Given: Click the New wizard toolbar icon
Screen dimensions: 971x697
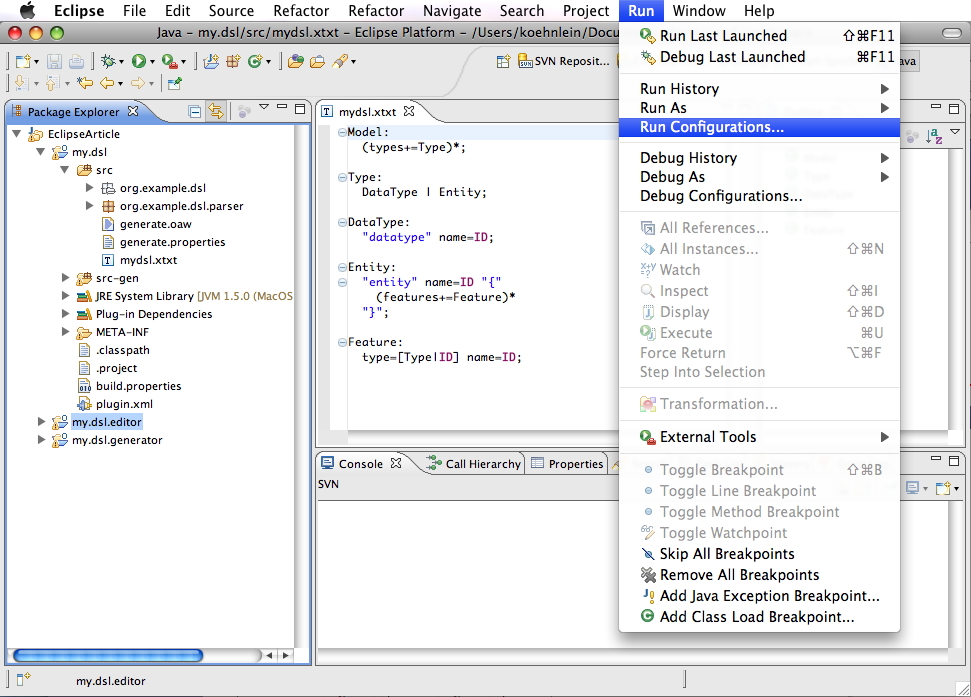Looking at the screenshot, I should 24,61.
